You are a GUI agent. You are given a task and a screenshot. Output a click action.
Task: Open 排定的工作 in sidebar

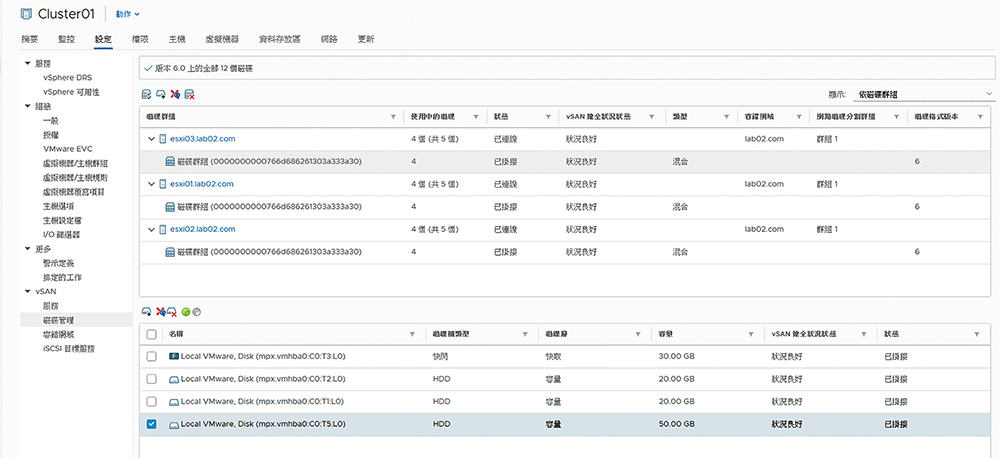[x=62, y=277]
